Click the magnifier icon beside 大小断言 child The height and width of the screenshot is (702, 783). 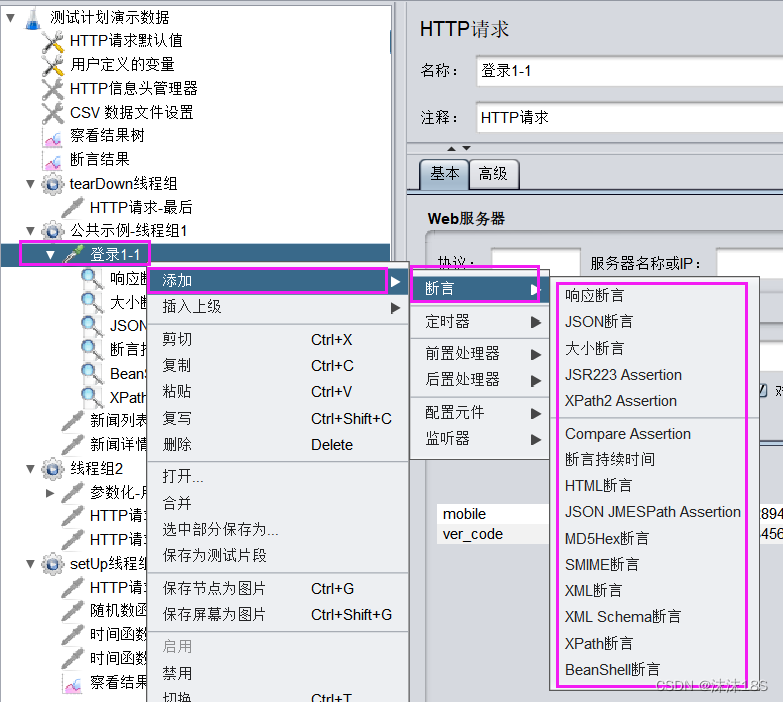tap(92, 302)
